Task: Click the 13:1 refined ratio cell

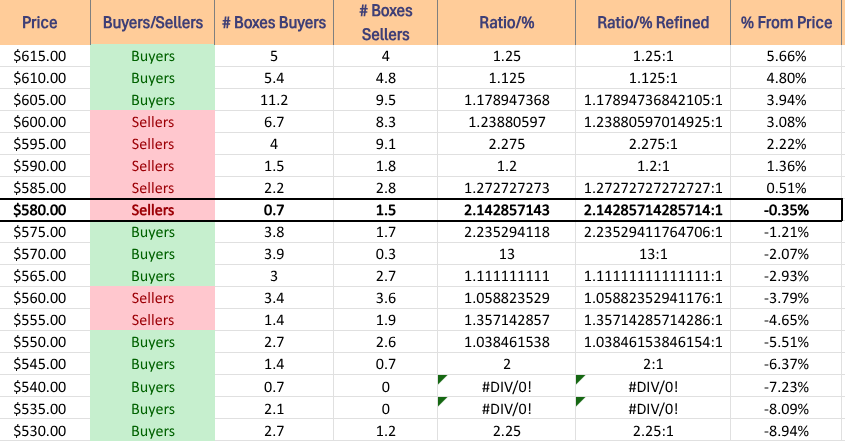Action: click(x=652, y=254)
